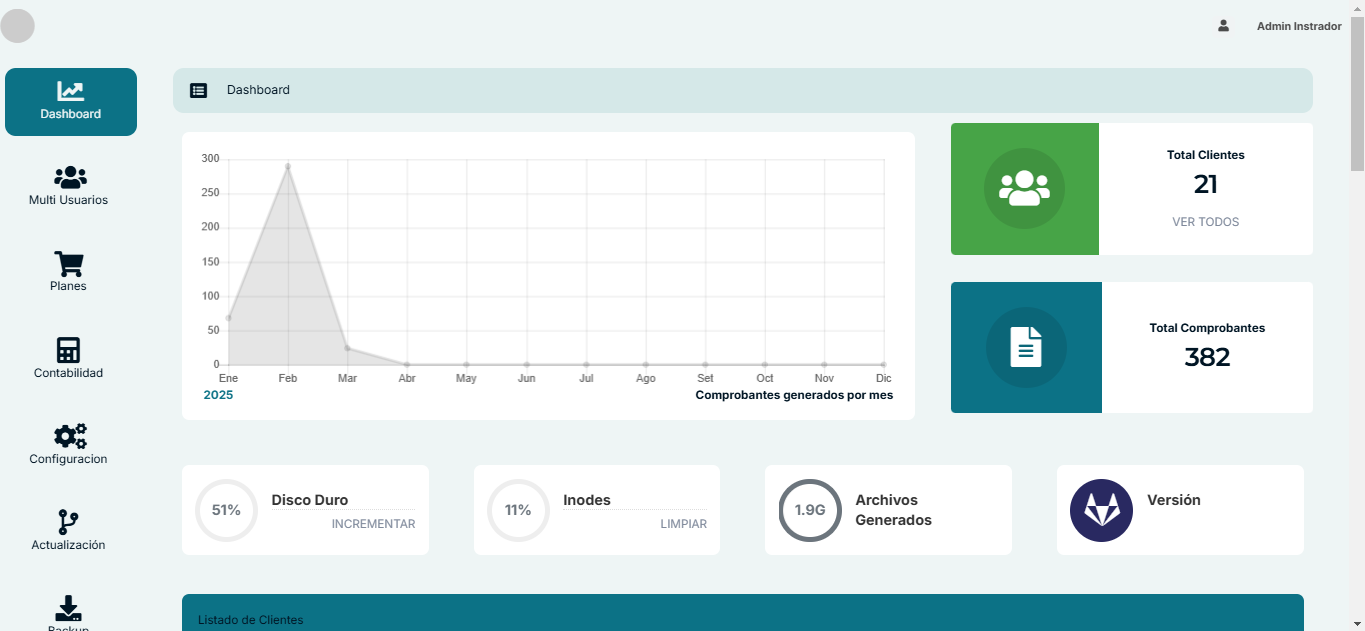The width and height of the screenshot is (1365, 631).
Task: Open the Configuracion gears icon
Action: pyautogui.click(x=69, y=436)
